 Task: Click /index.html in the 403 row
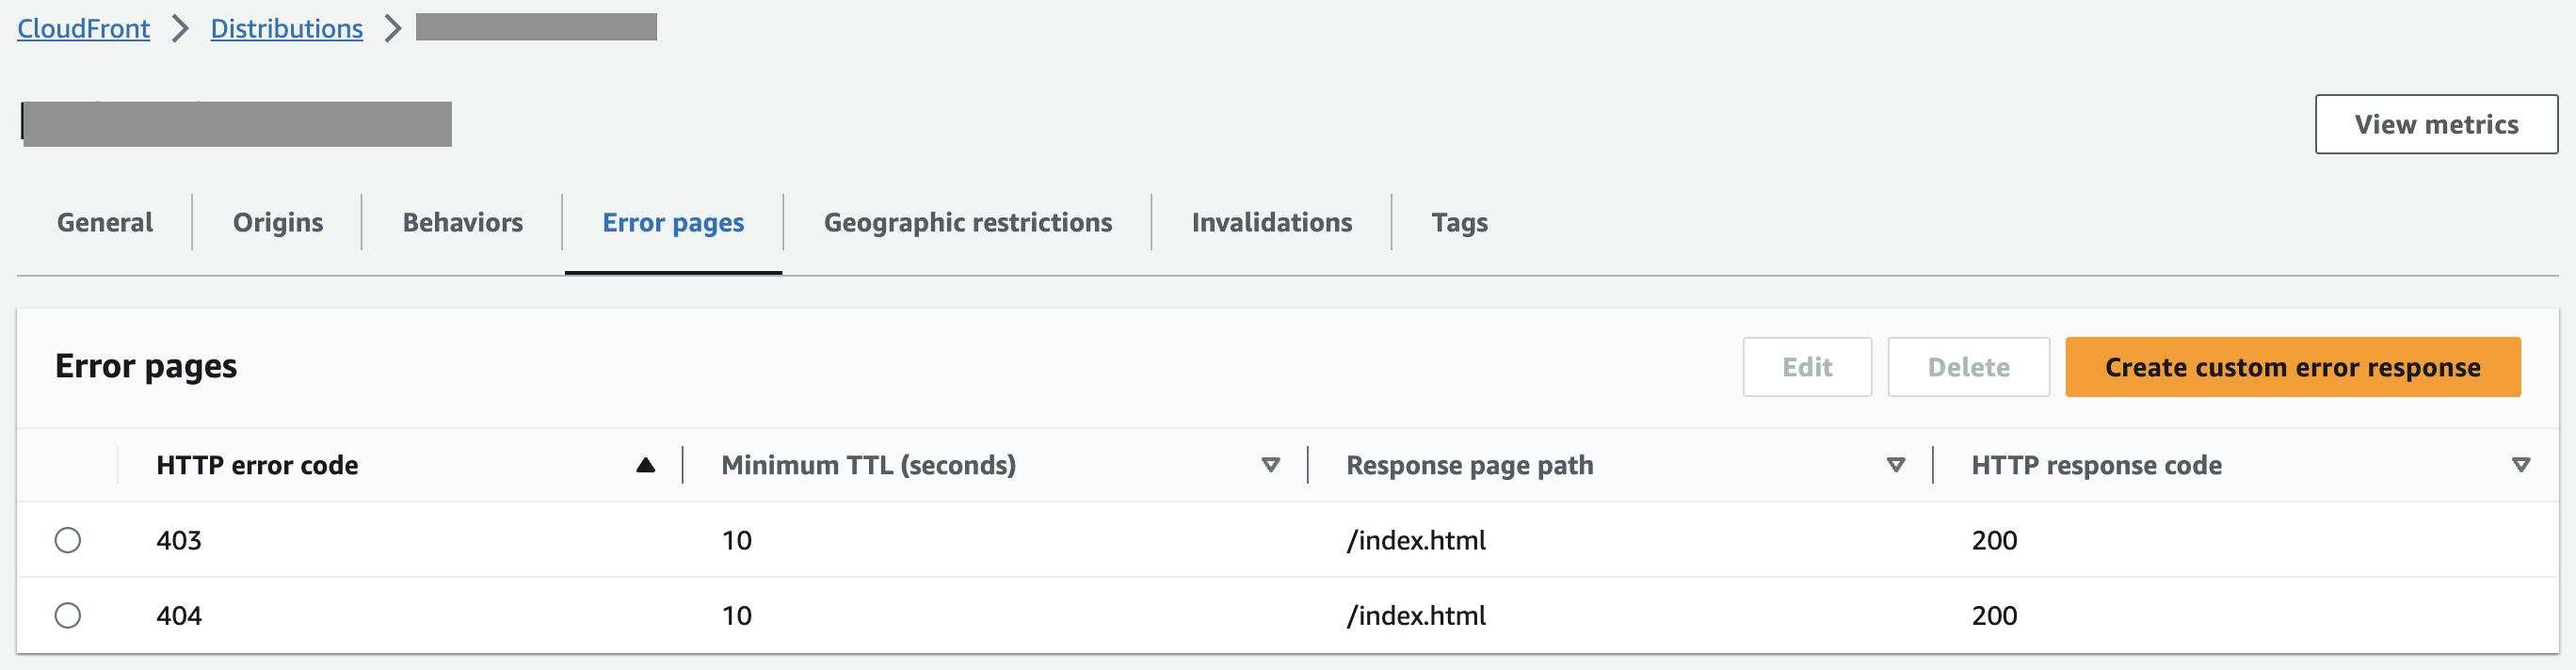1416,540
